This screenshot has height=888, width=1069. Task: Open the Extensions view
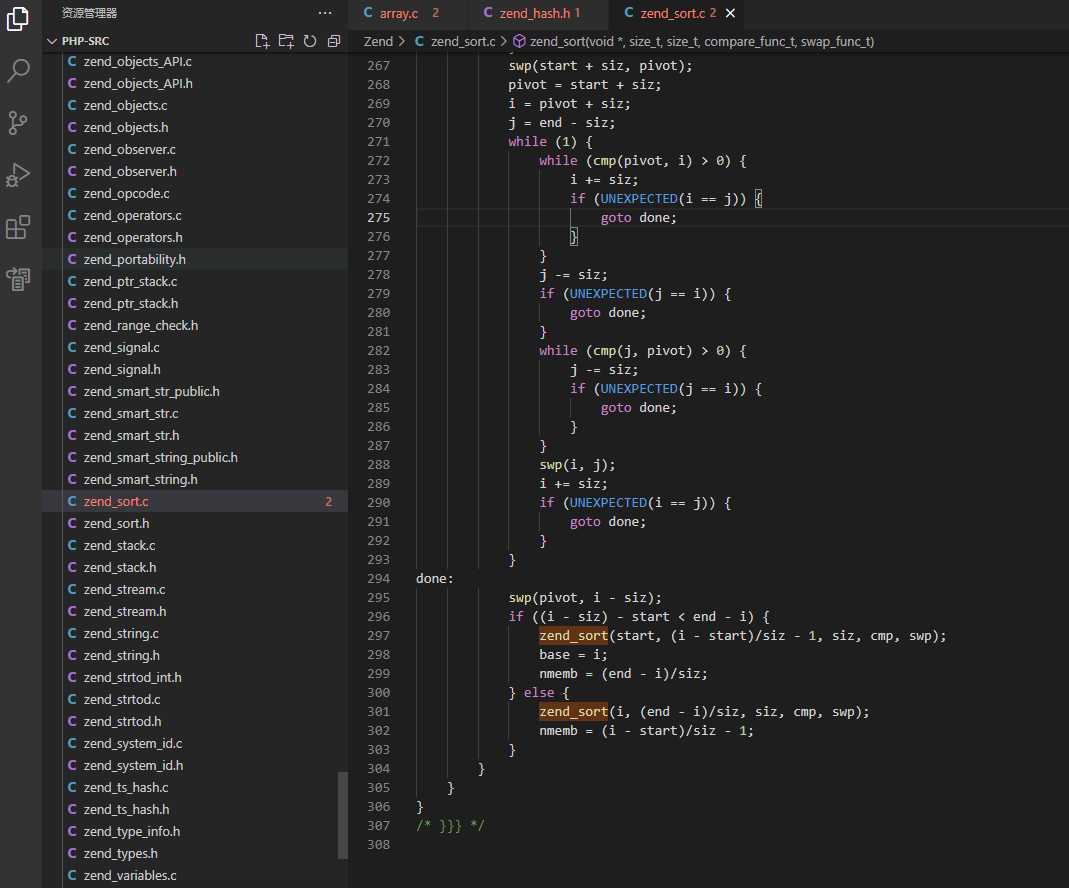pyautogui.click(x=19, y=228)
